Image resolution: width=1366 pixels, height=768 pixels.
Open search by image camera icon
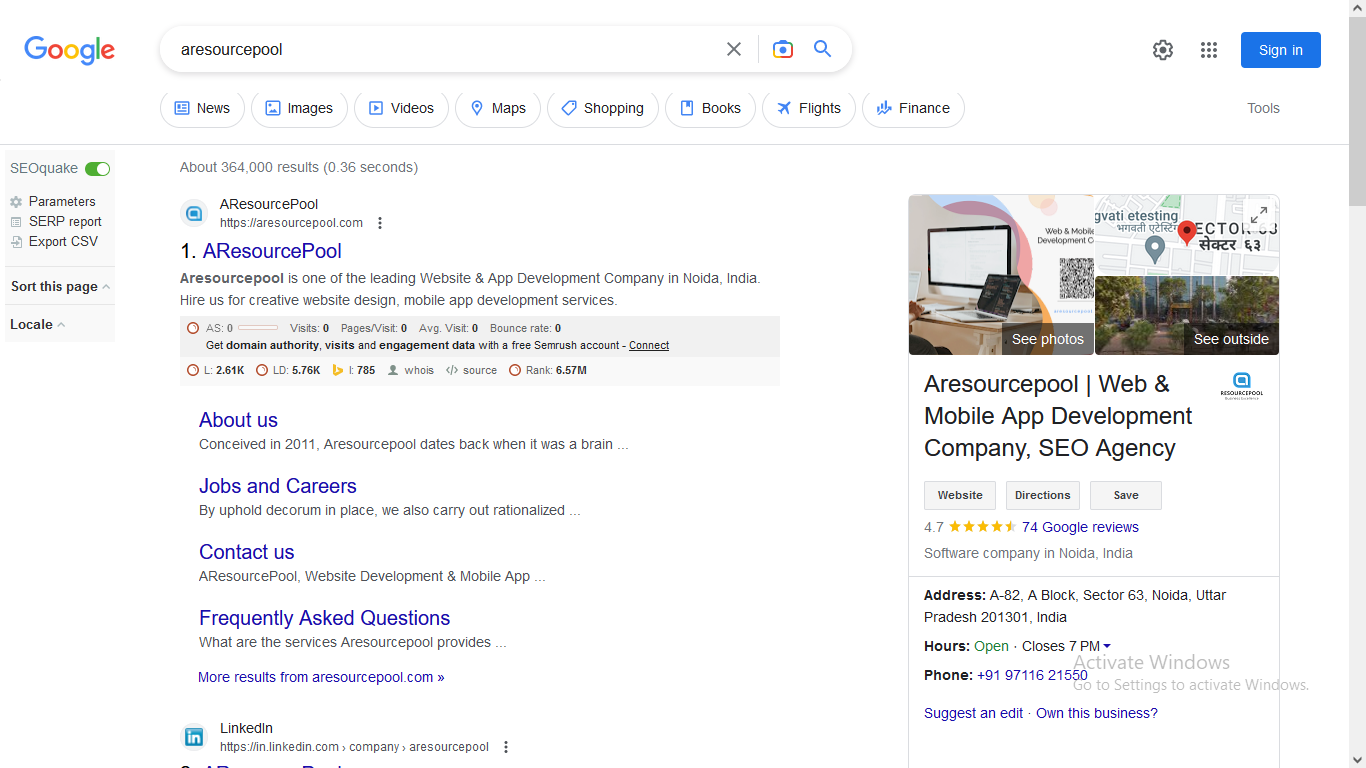(x=783, y=49)
